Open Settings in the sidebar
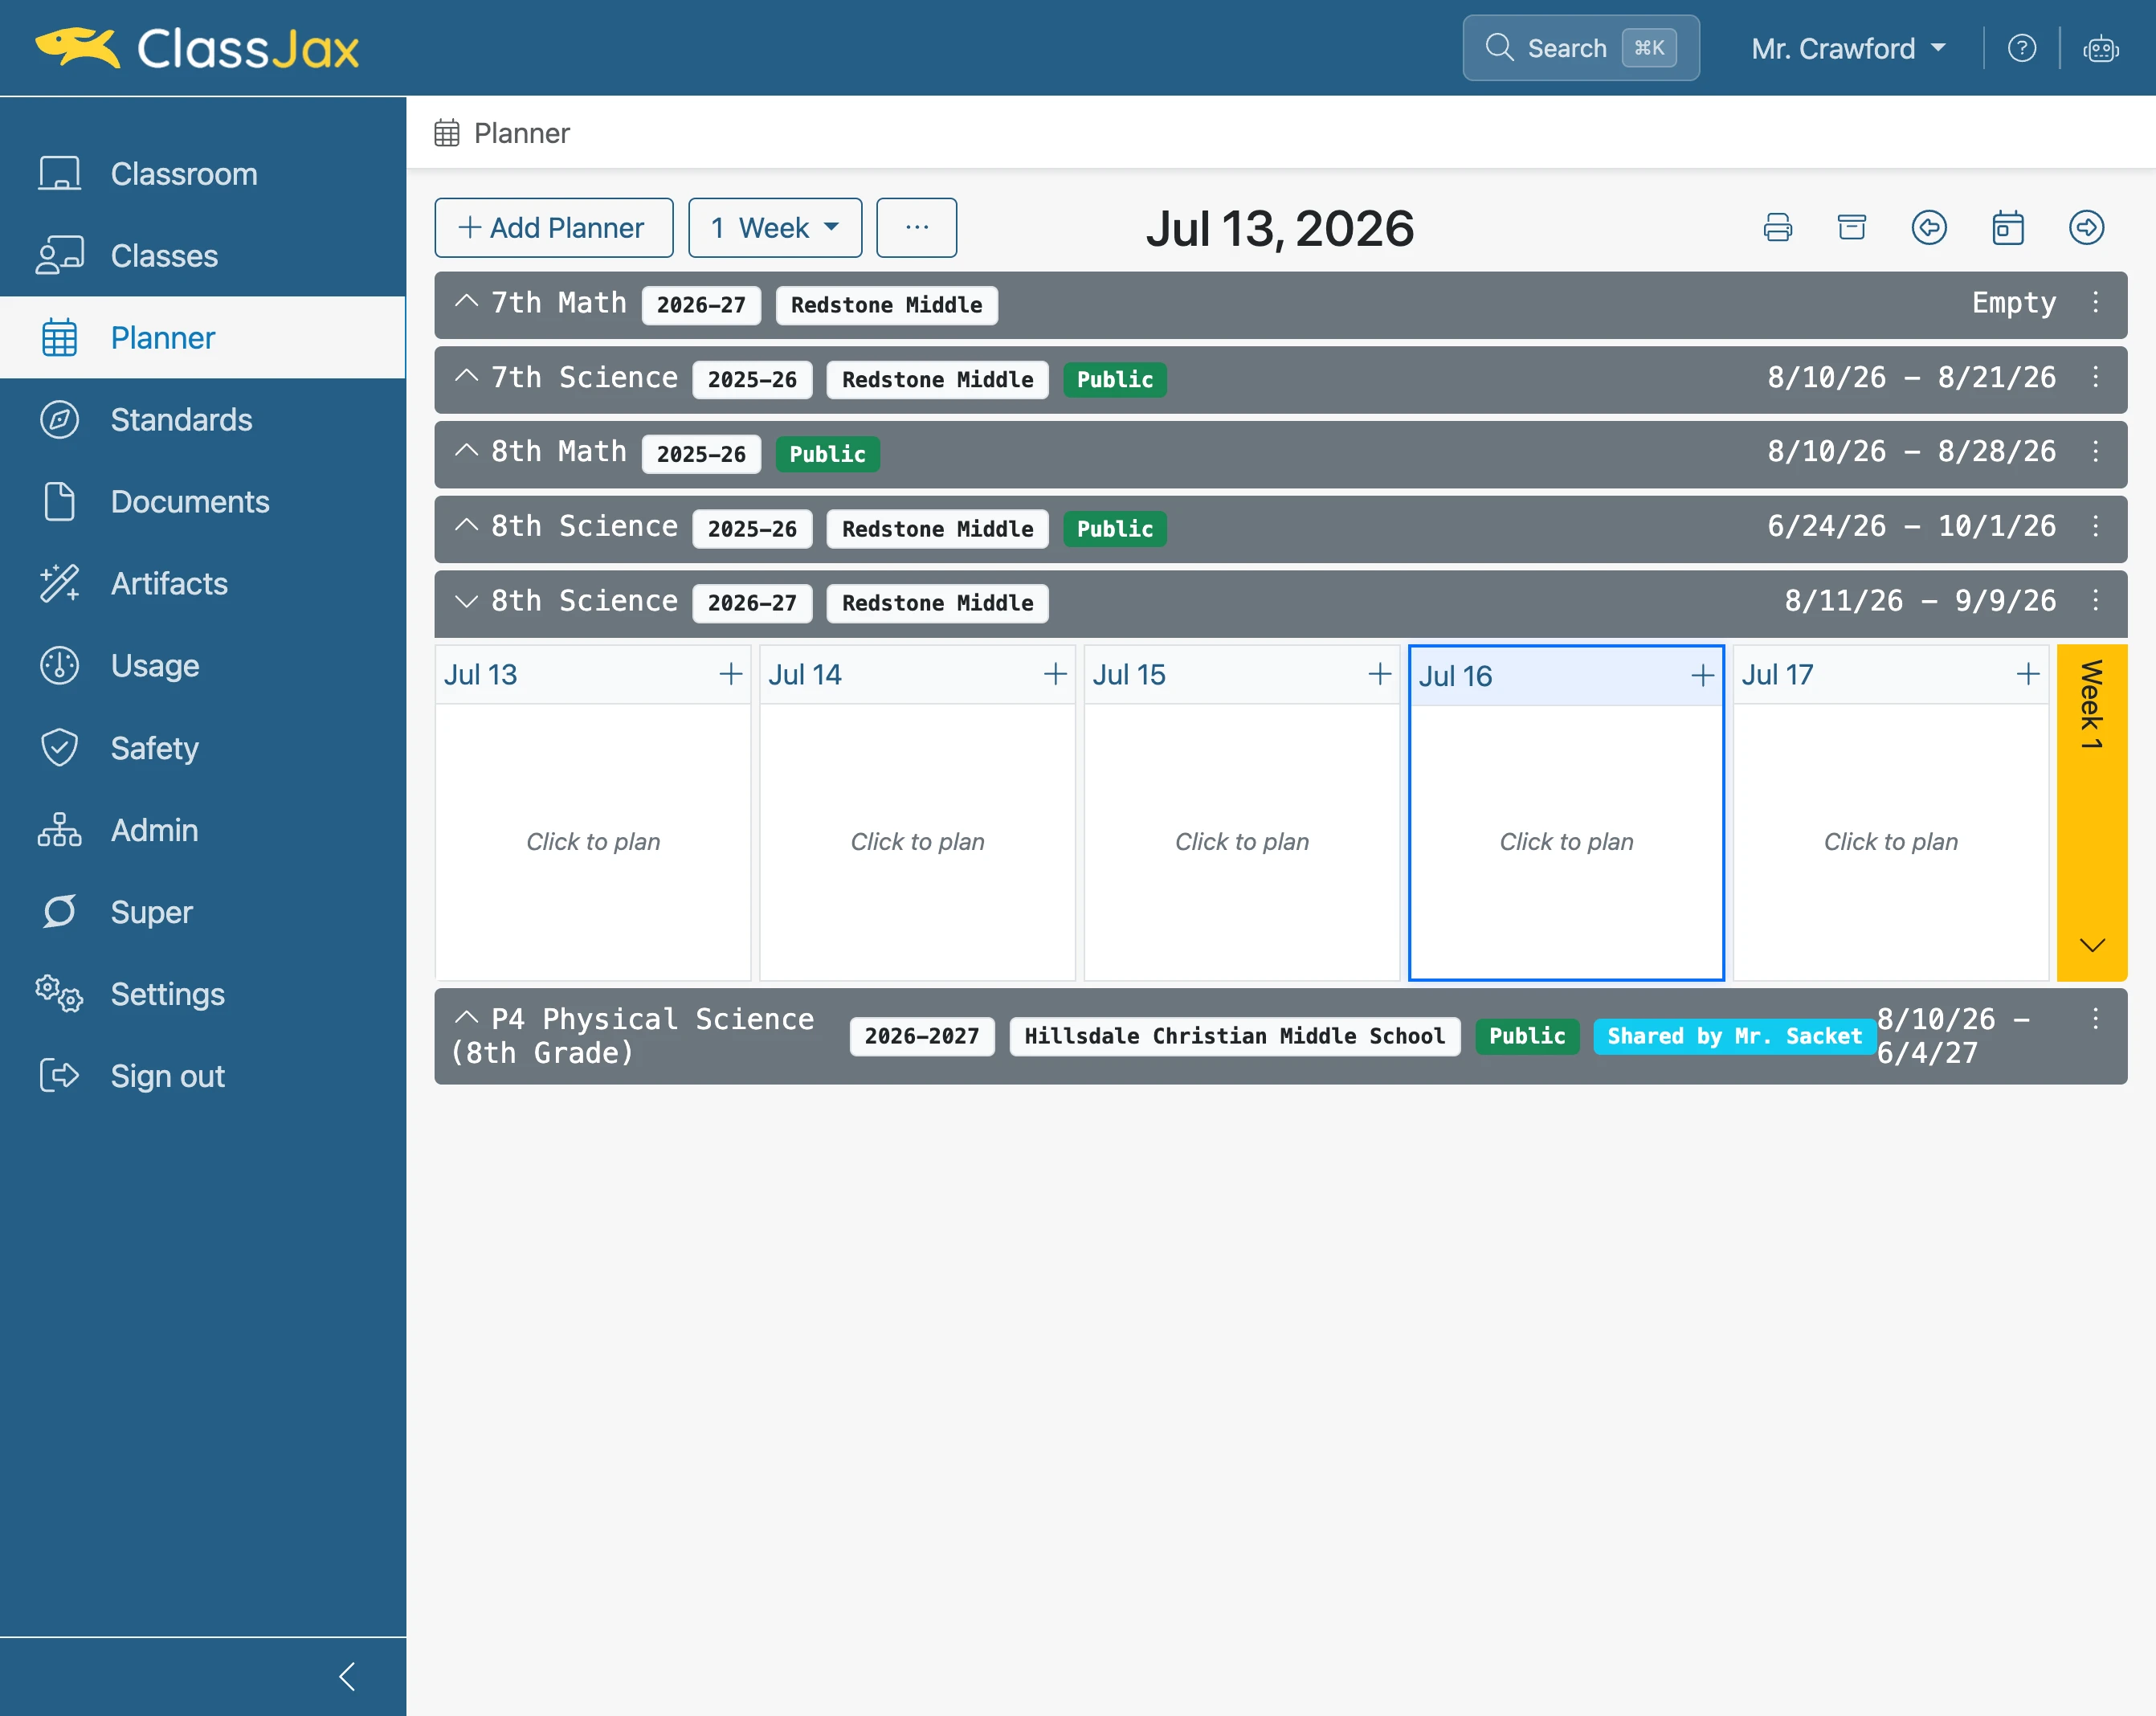2156x1716 pixels. [x=203, y=994]
